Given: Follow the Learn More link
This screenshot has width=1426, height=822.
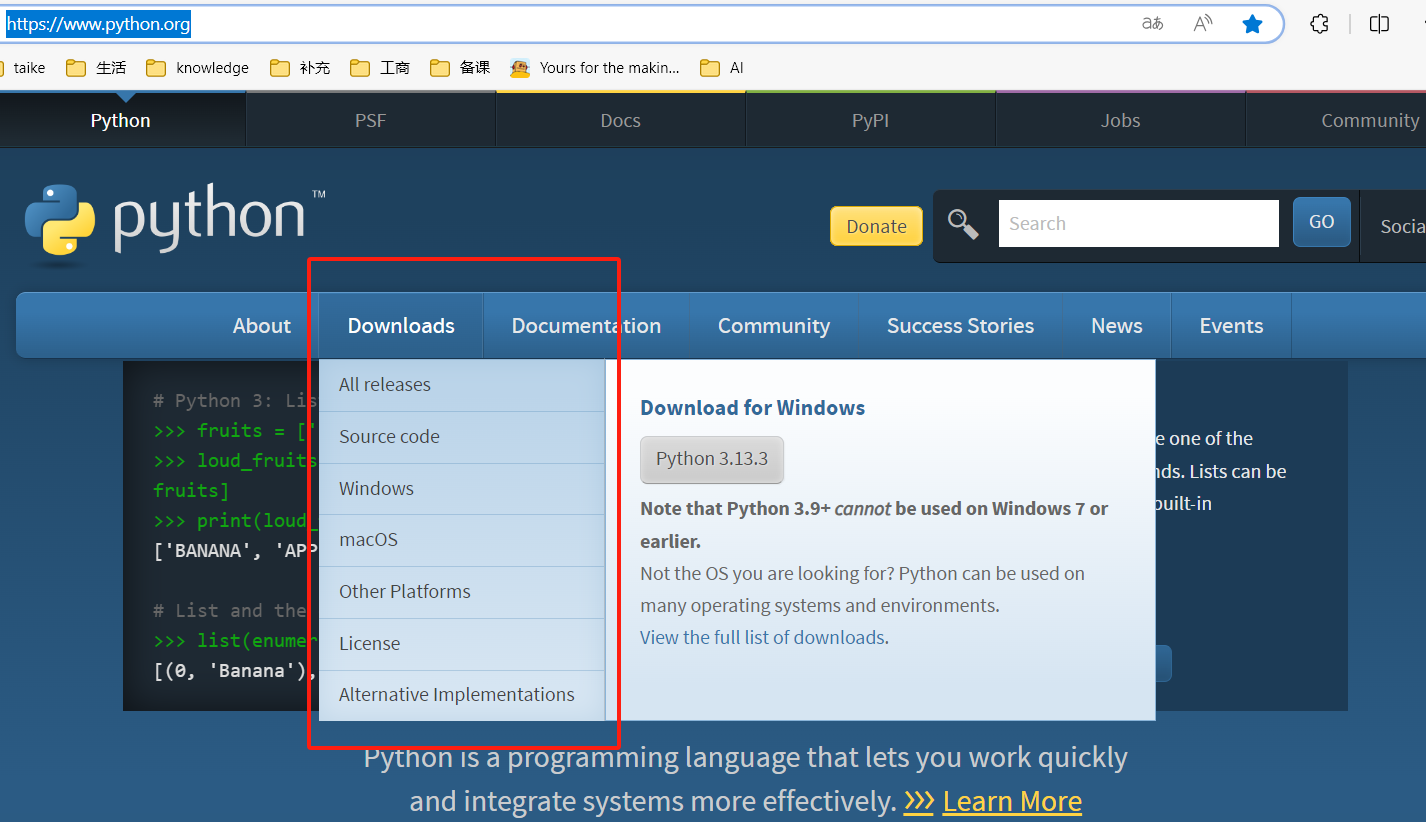Looking at the screenshot, I should coord(1012,802).
